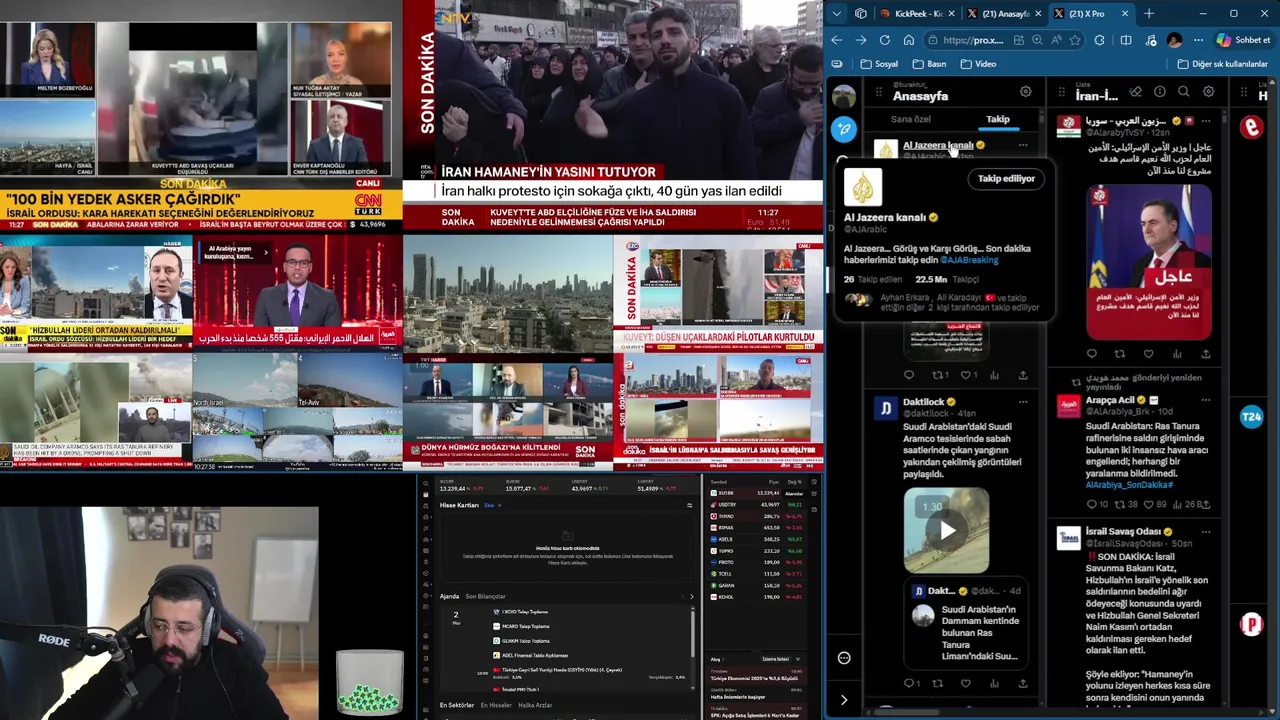Click the read aloud icon in address bar
This screenshot has height=720, width=1280.
[x=1056, y=40]
